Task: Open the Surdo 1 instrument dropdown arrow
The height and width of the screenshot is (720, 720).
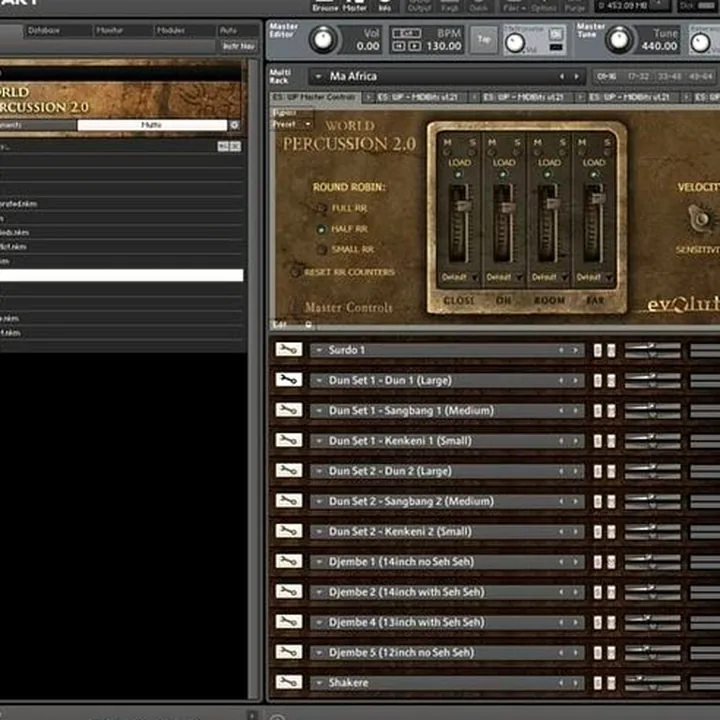Action: [319, 350]
